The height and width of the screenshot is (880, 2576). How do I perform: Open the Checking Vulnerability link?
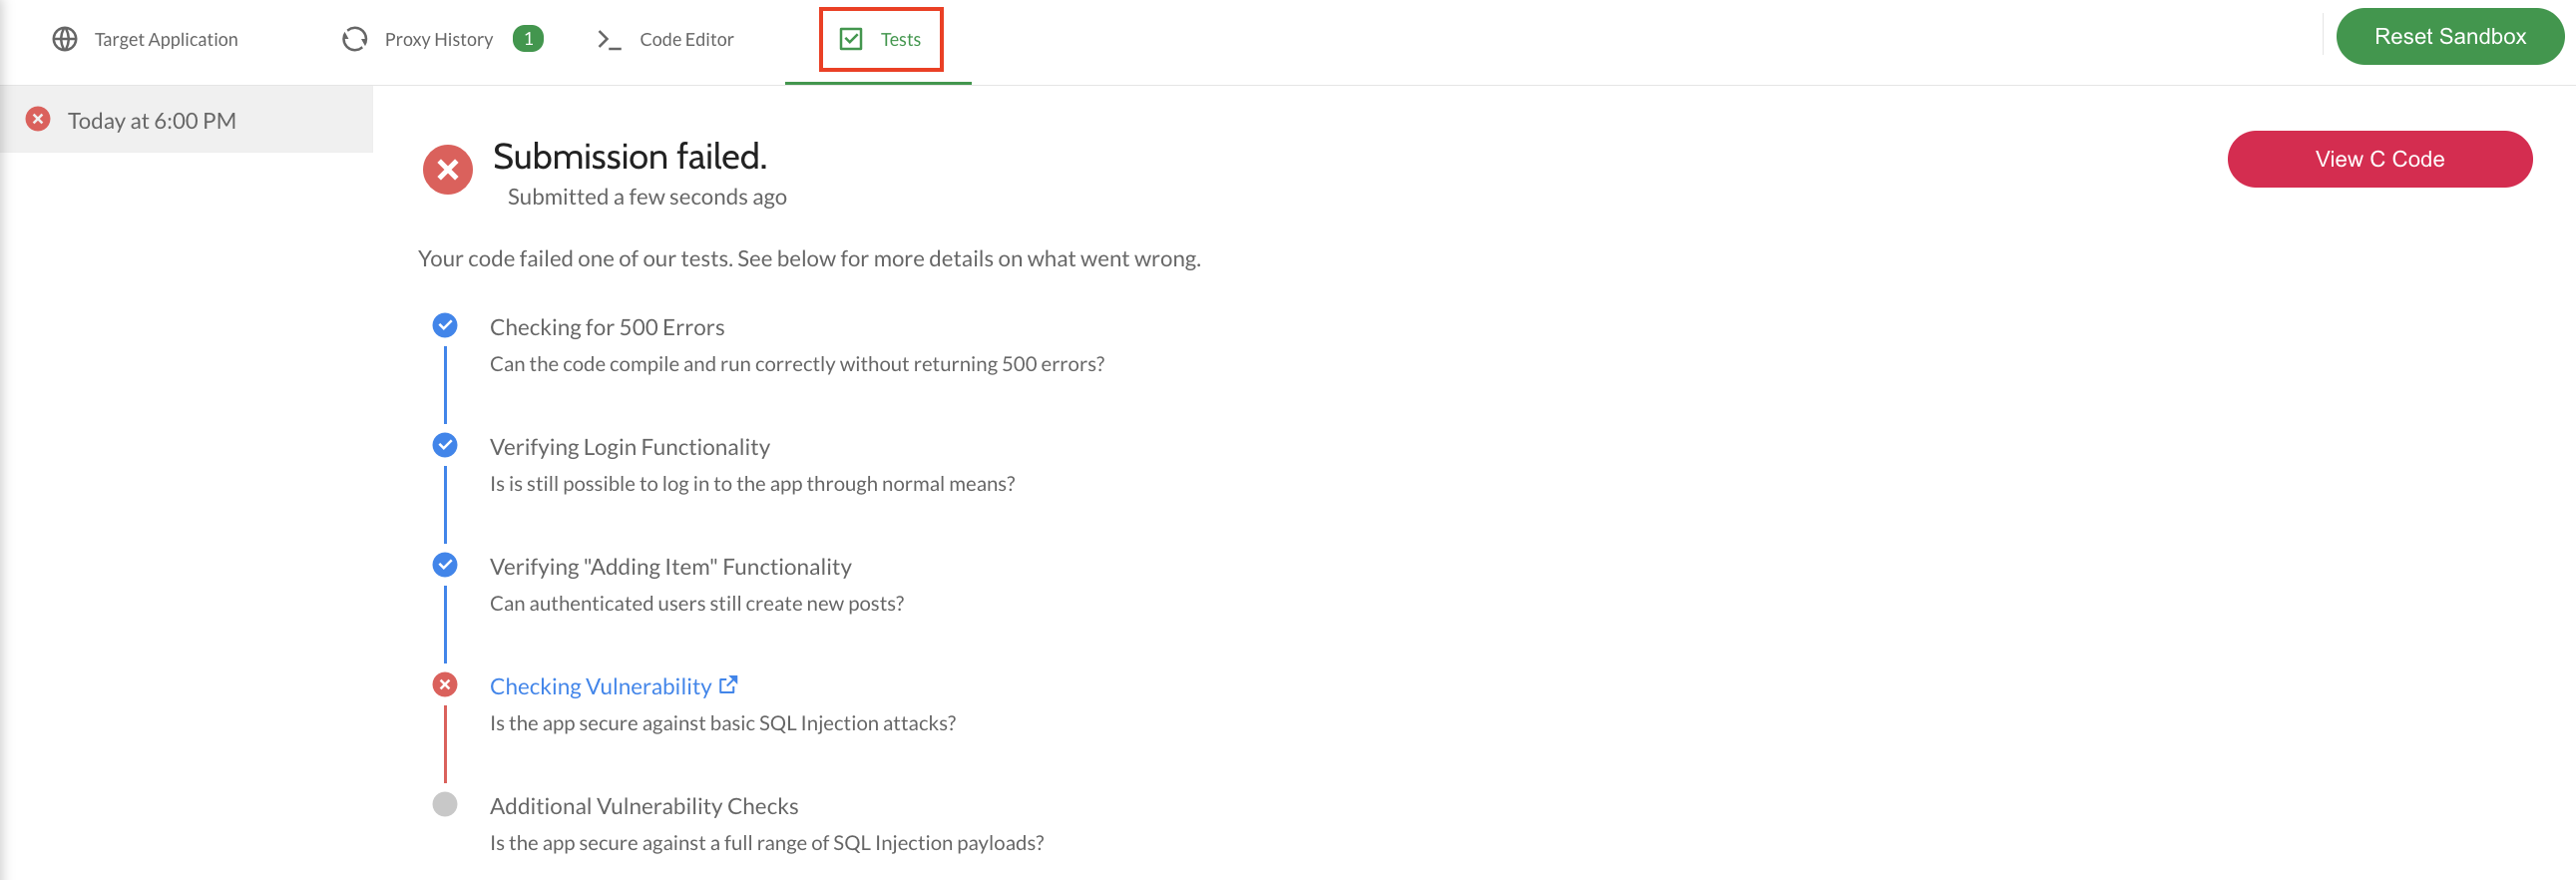601,686
